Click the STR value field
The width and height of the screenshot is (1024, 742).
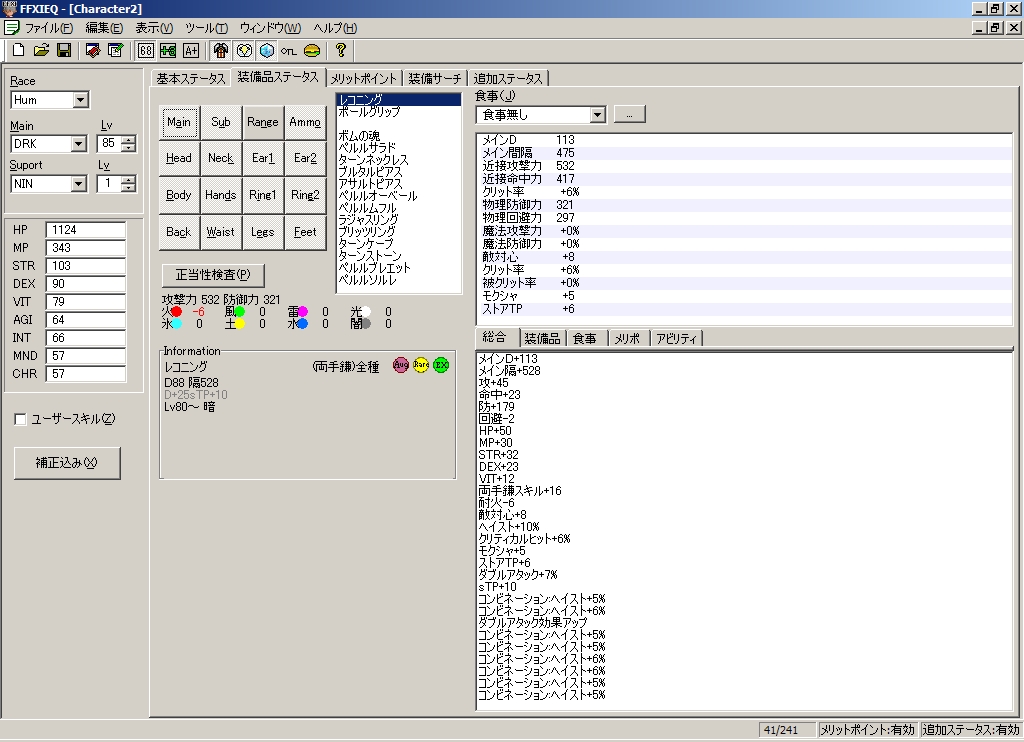pos(86,266)
